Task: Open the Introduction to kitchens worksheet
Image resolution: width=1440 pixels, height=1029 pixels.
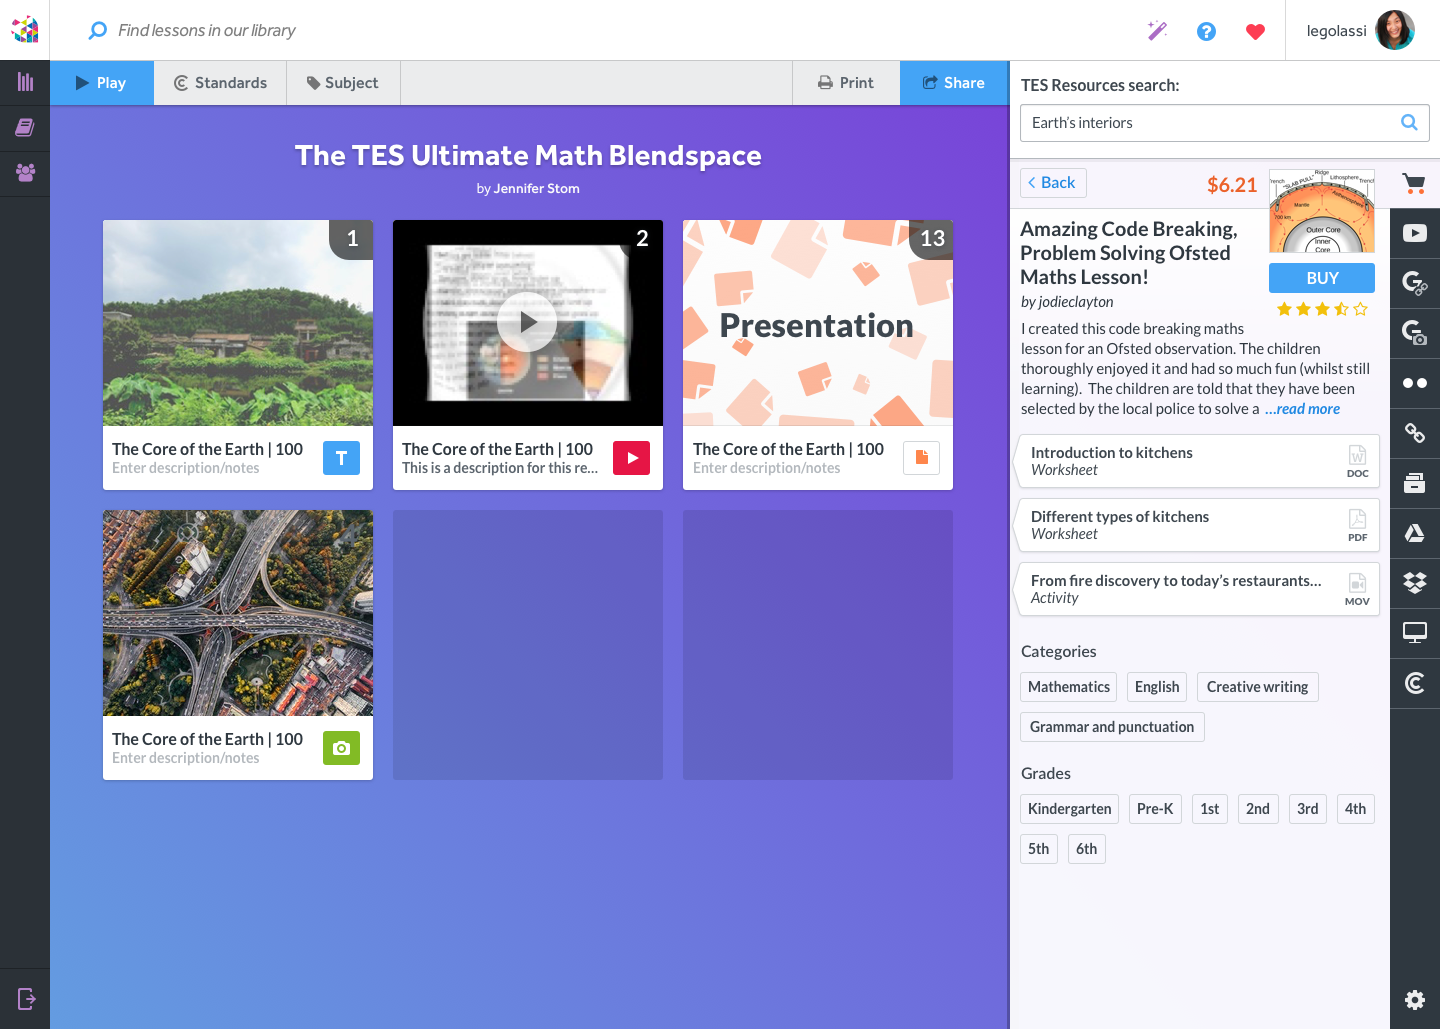Action: coord(1198,461)
